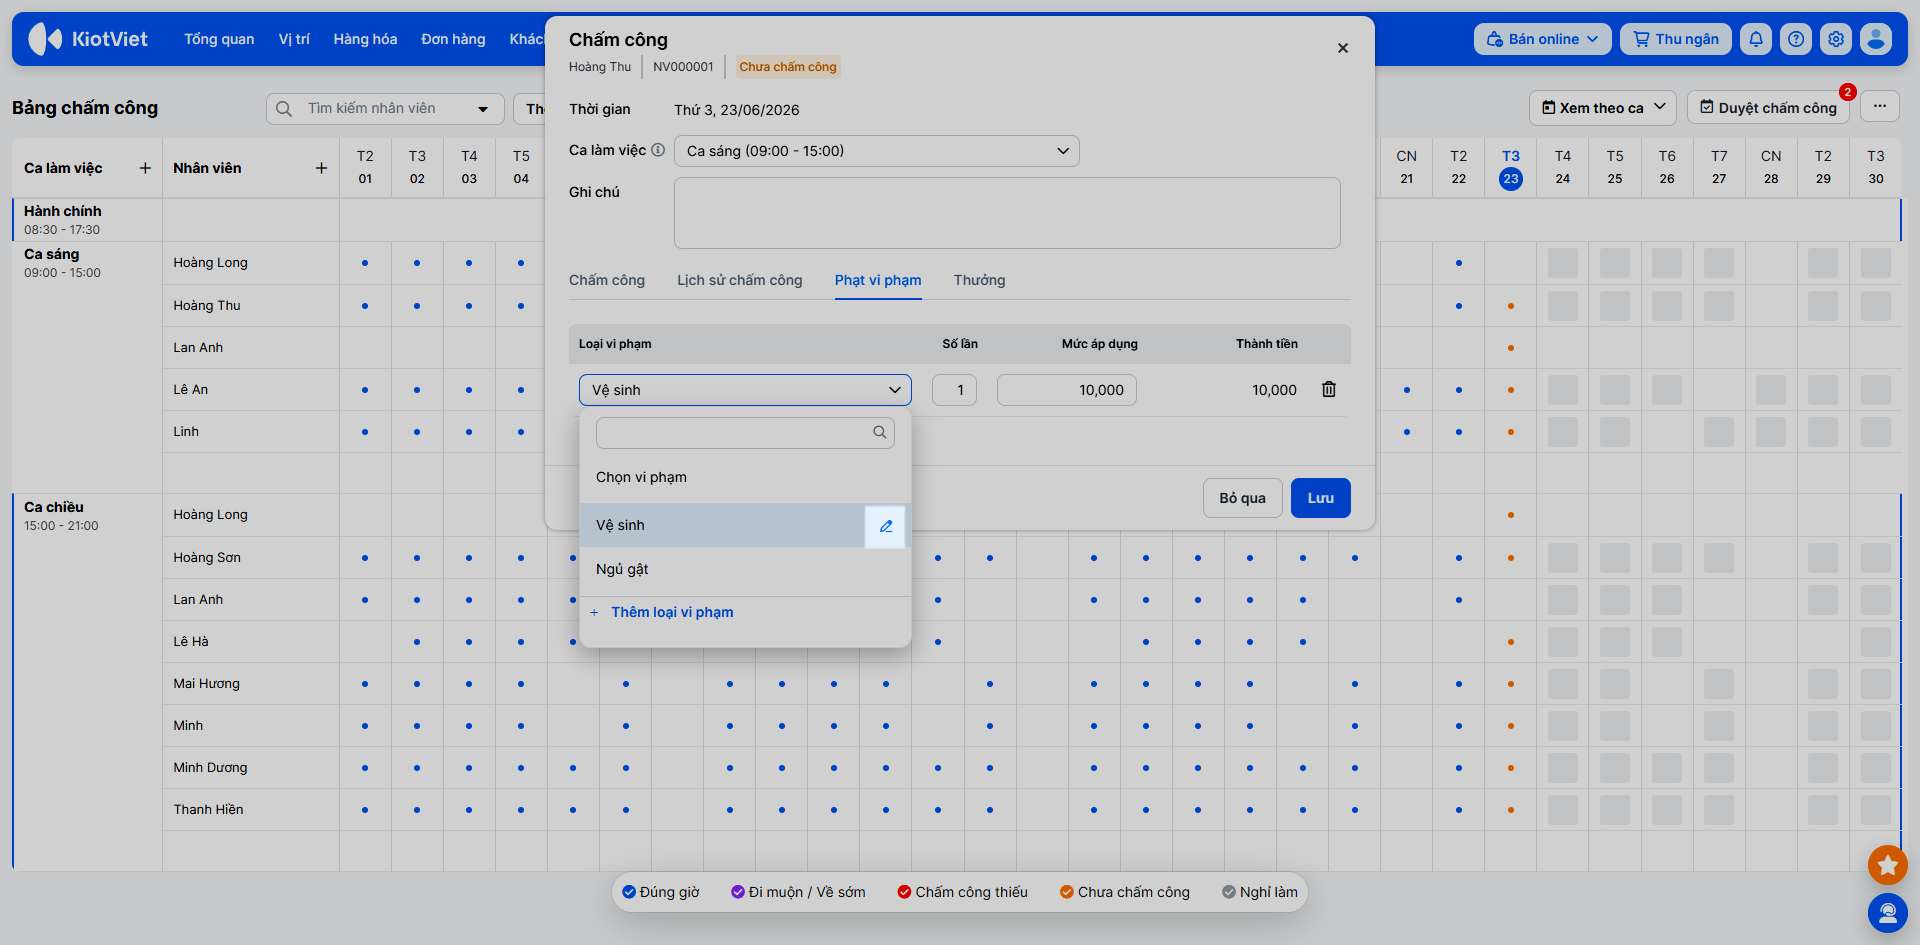Click the CN 28 date column header
The width and height of the screenshot is (1920, 945).
(1771, 168)
